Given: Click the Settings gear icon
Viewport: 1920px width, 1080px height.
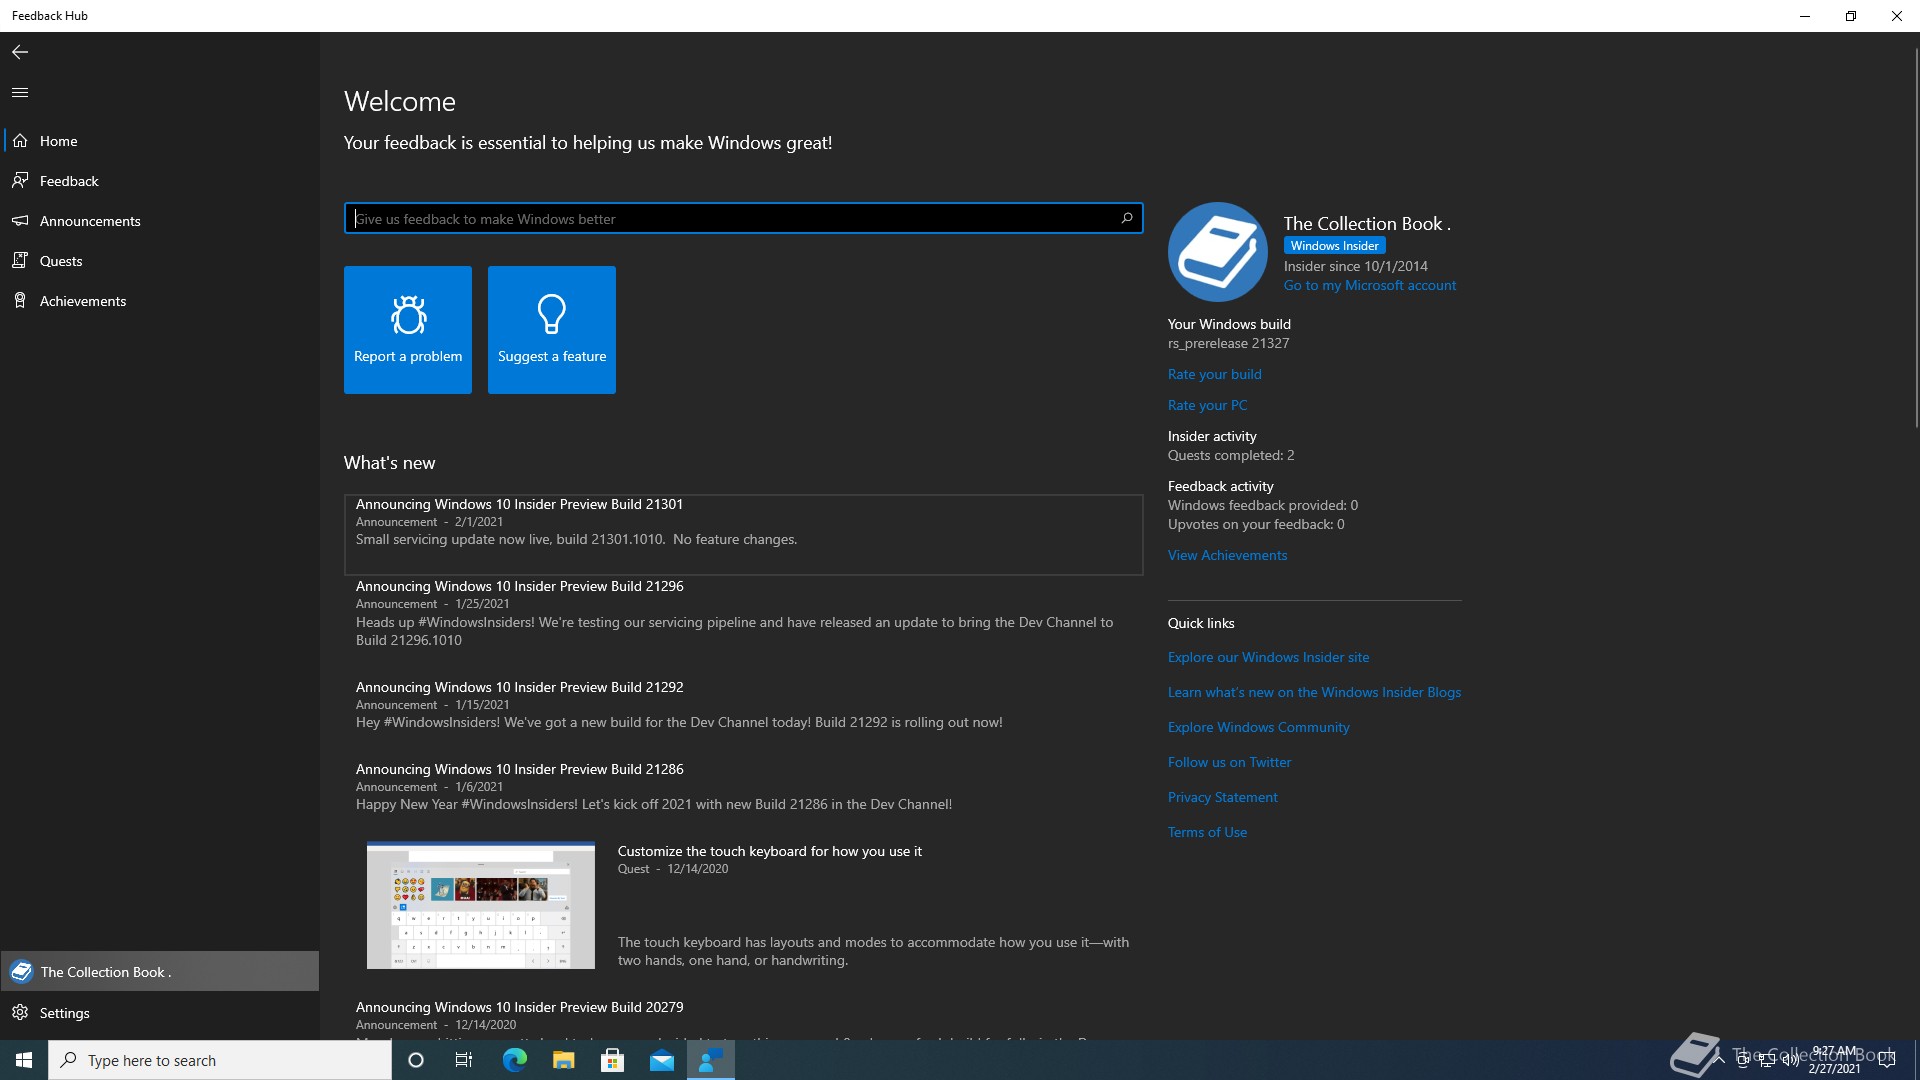Looking at the screenshot, I should [x=20, y=1013].
